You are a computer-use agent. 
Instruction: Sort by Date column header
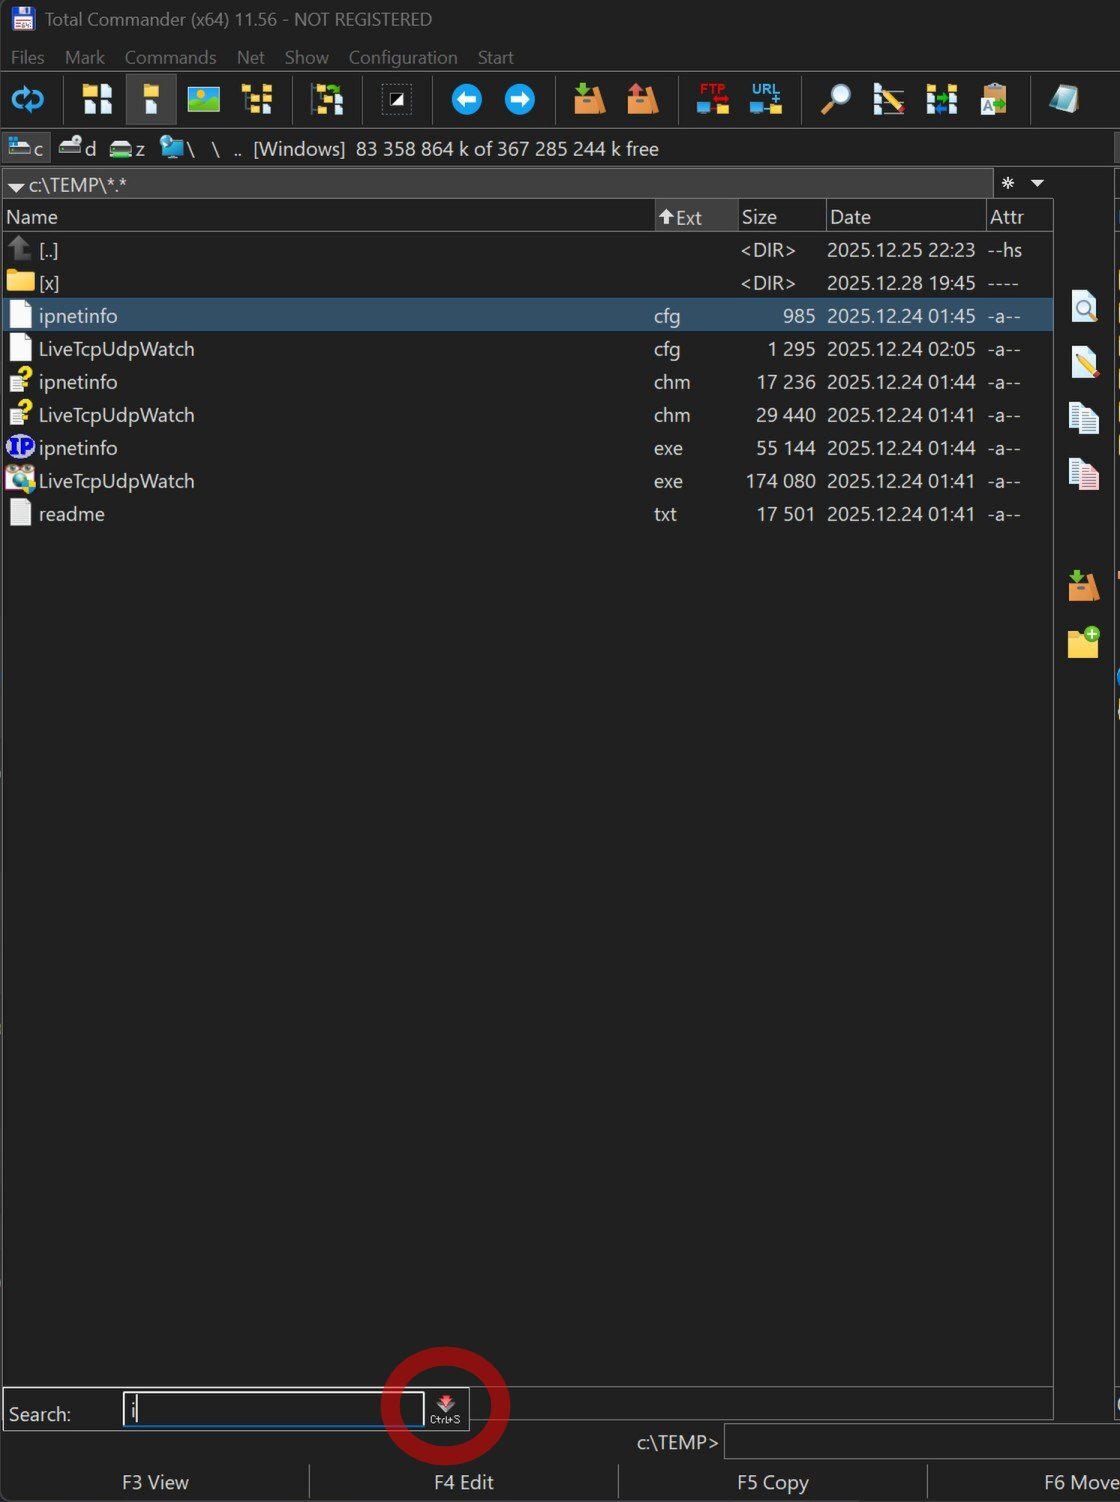906,217
